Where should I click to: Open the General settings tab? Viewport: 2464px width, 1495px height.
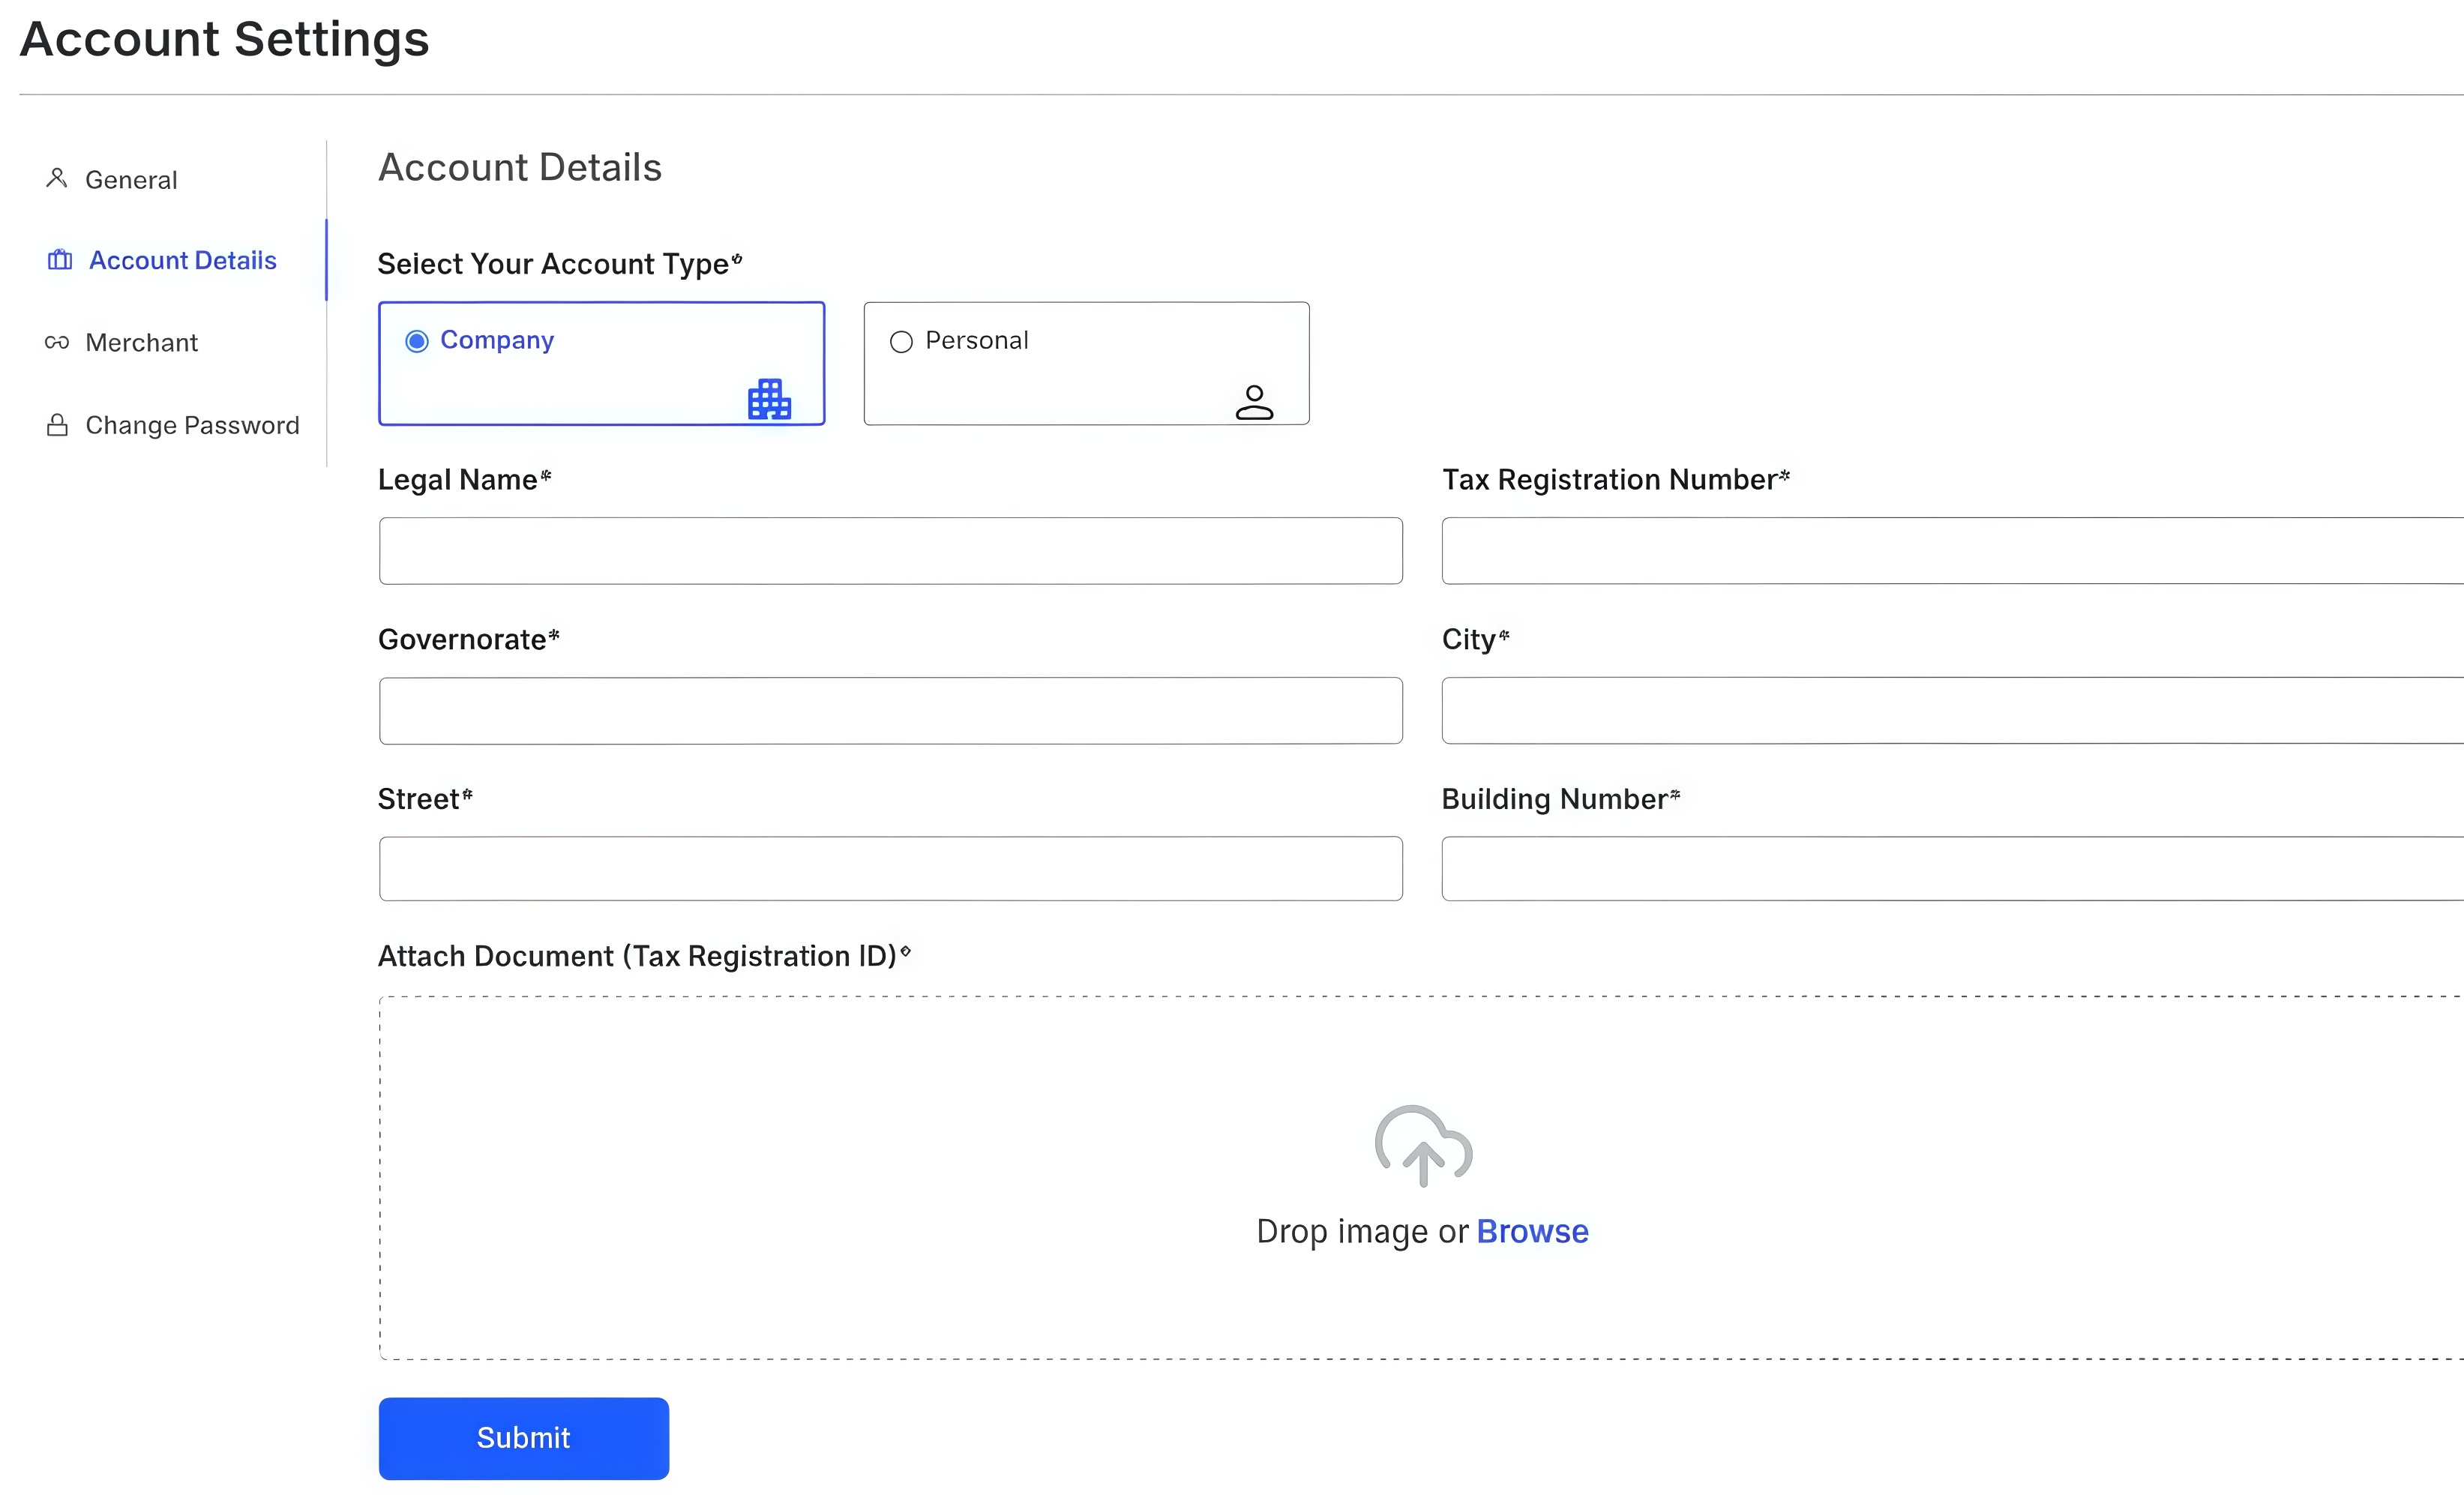coord(131,180)
